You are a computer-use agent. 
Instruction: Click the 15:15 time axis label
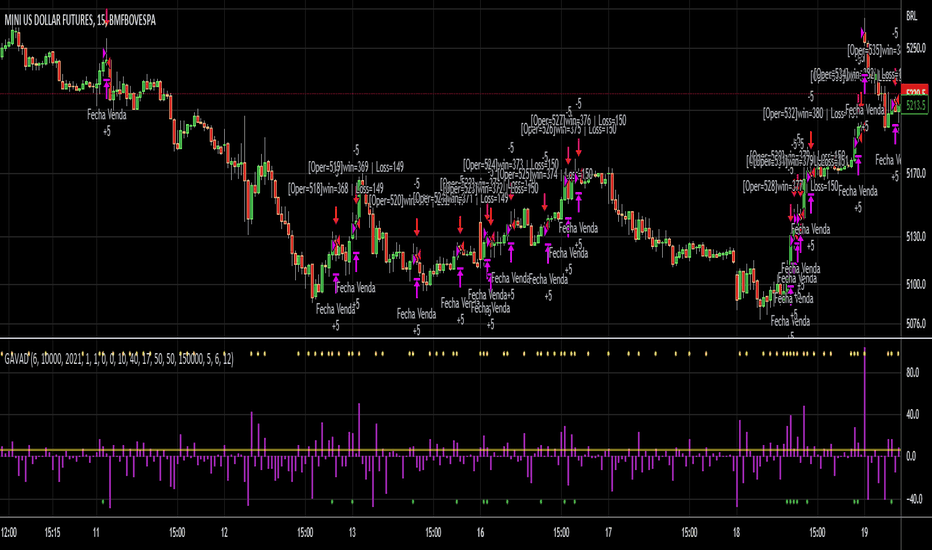tap(52, 533)
